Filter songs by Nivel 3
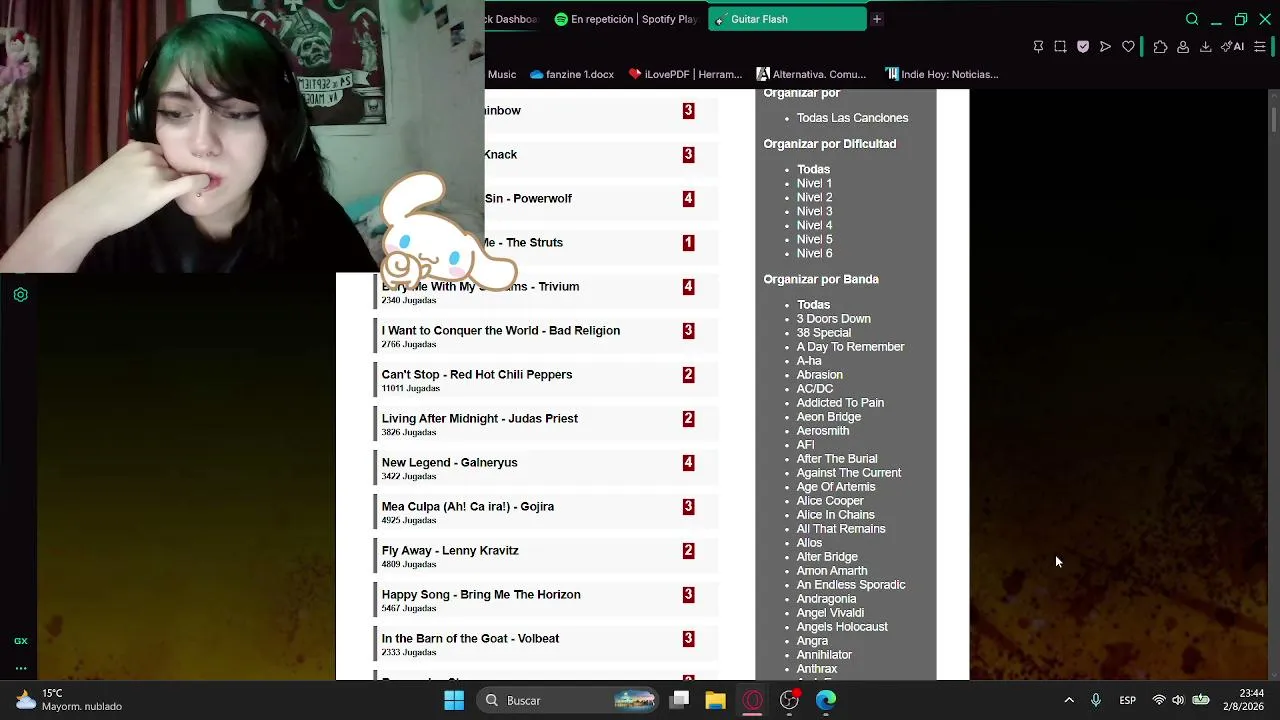 tap(814, 212)
